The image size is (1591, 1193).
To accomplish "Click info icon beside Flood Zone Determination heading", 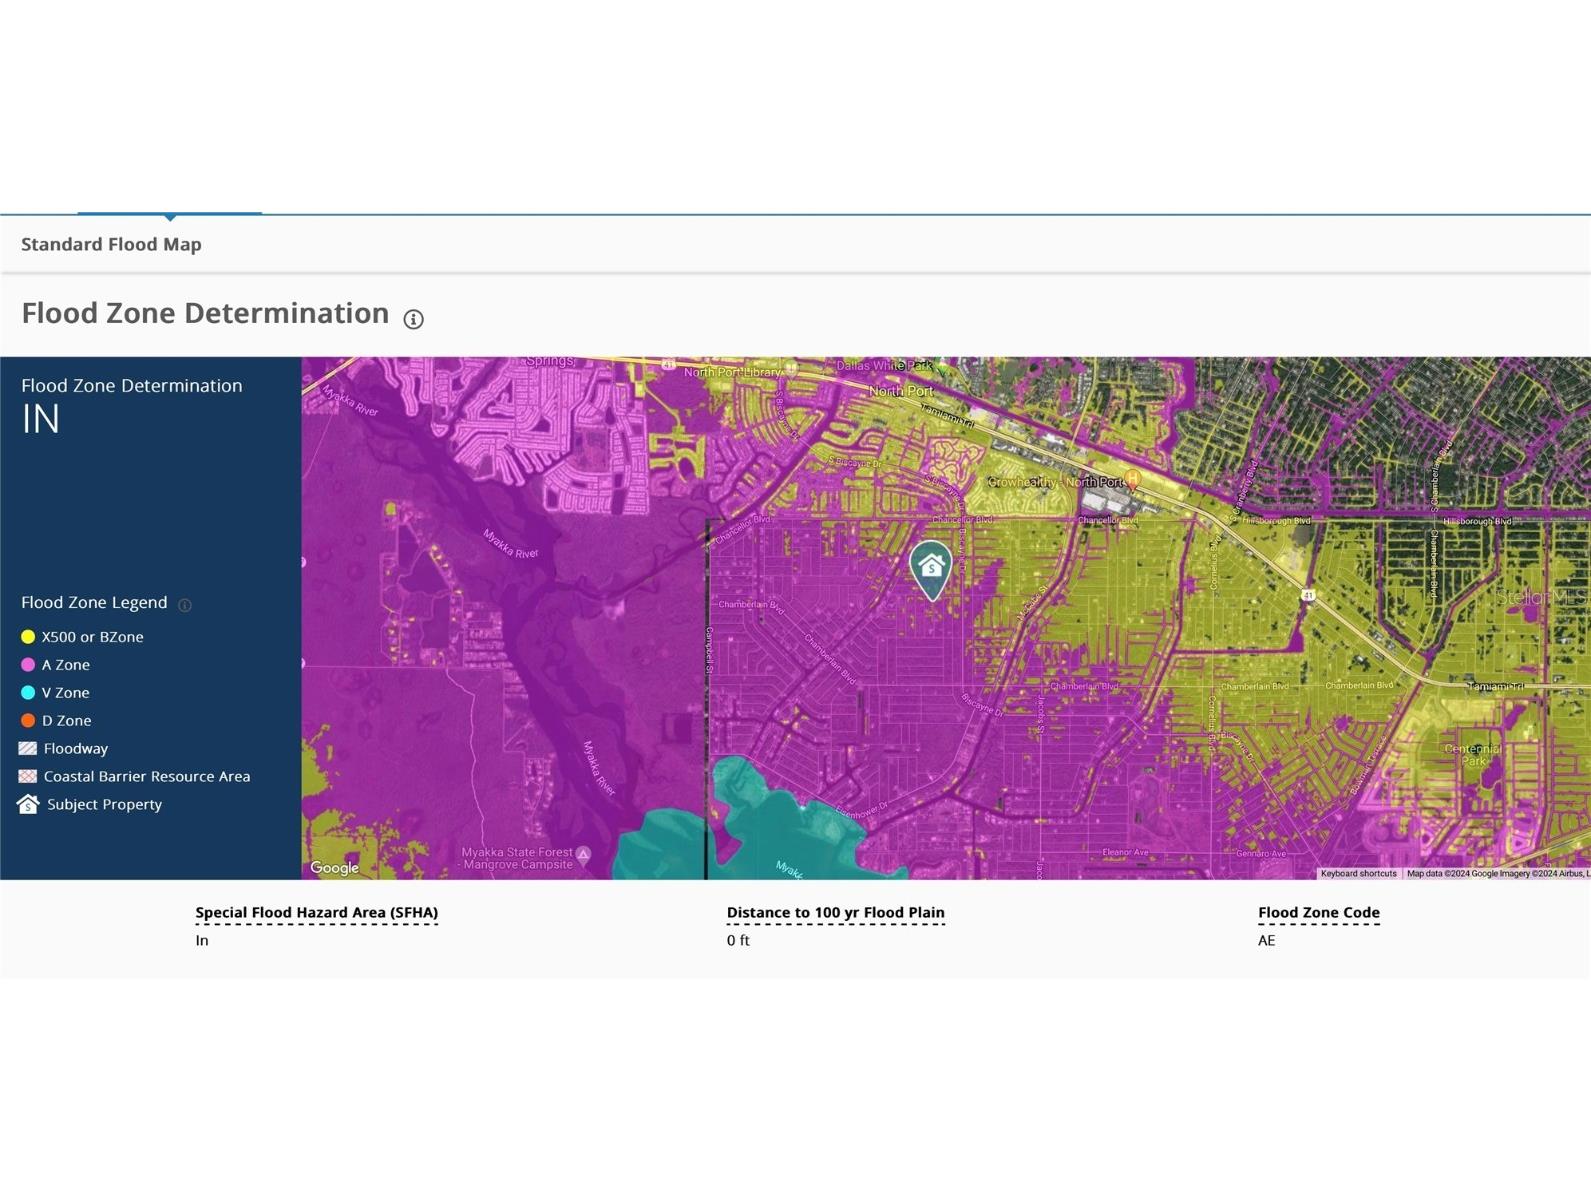I will (413, 319).
